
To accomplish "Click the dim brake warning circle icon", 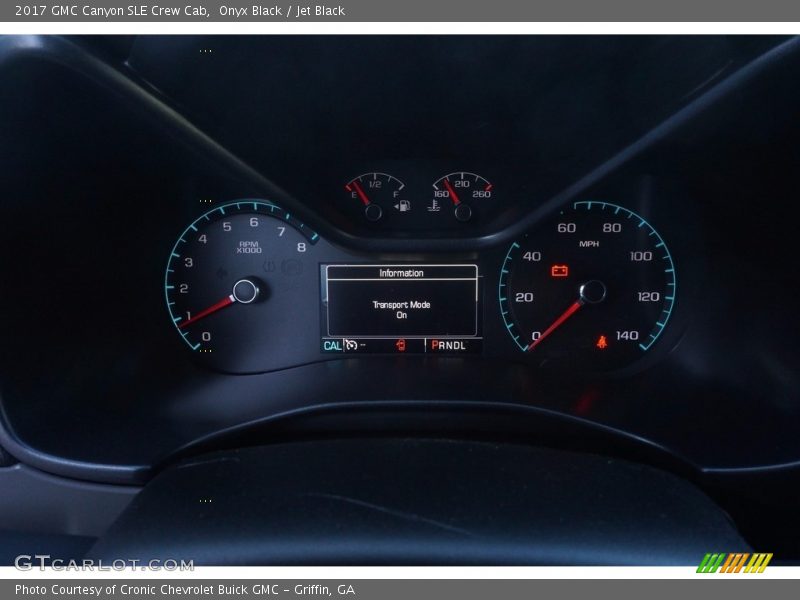I will pyautogui.click(x=292, y=267).
